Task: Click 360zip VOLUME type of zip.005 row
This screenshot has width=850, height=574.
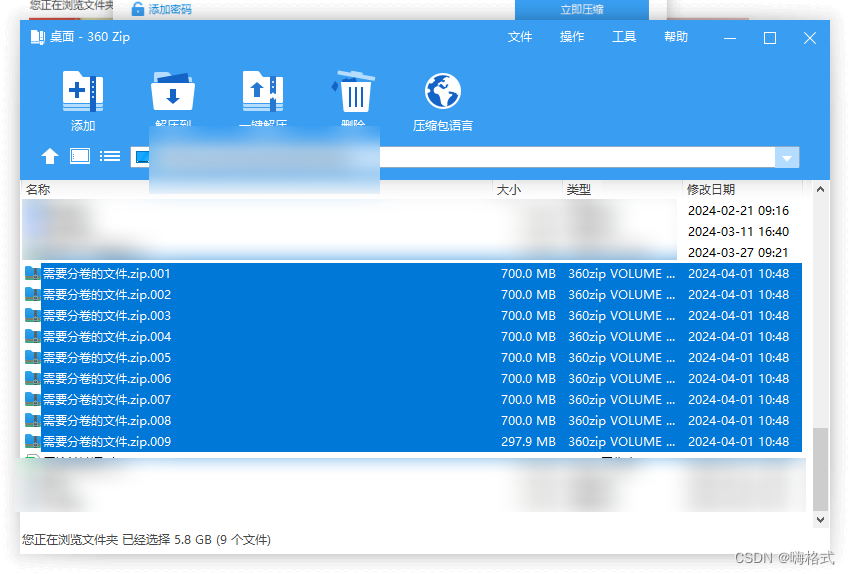Action: click(x=621, y=358)
